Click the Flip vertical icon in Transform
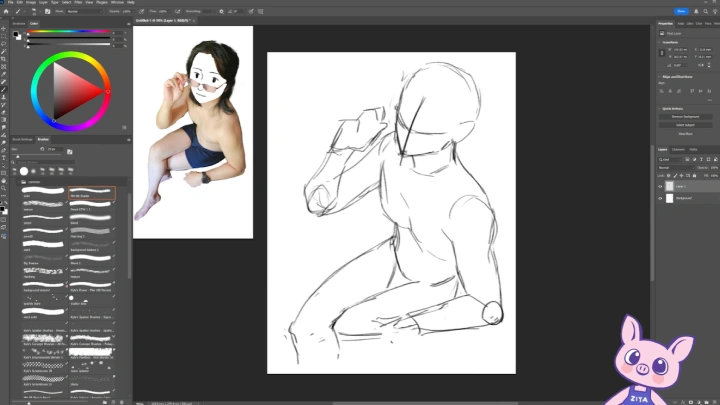 tap(709, 65)
